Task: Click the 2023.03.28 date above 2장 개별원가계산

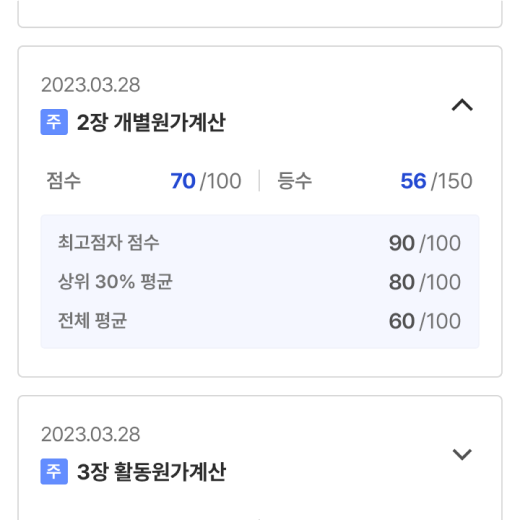Action: pyautogui.click(x=90, y=85)
